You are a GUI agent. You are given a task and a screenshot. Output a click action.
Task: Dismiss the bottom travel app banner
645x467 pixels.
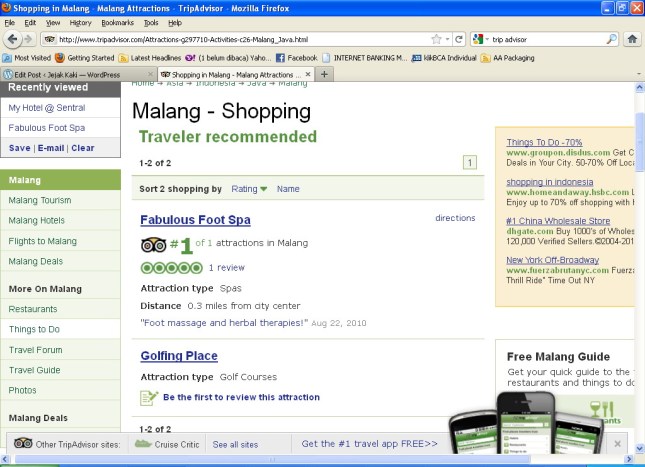pos(617,444)
